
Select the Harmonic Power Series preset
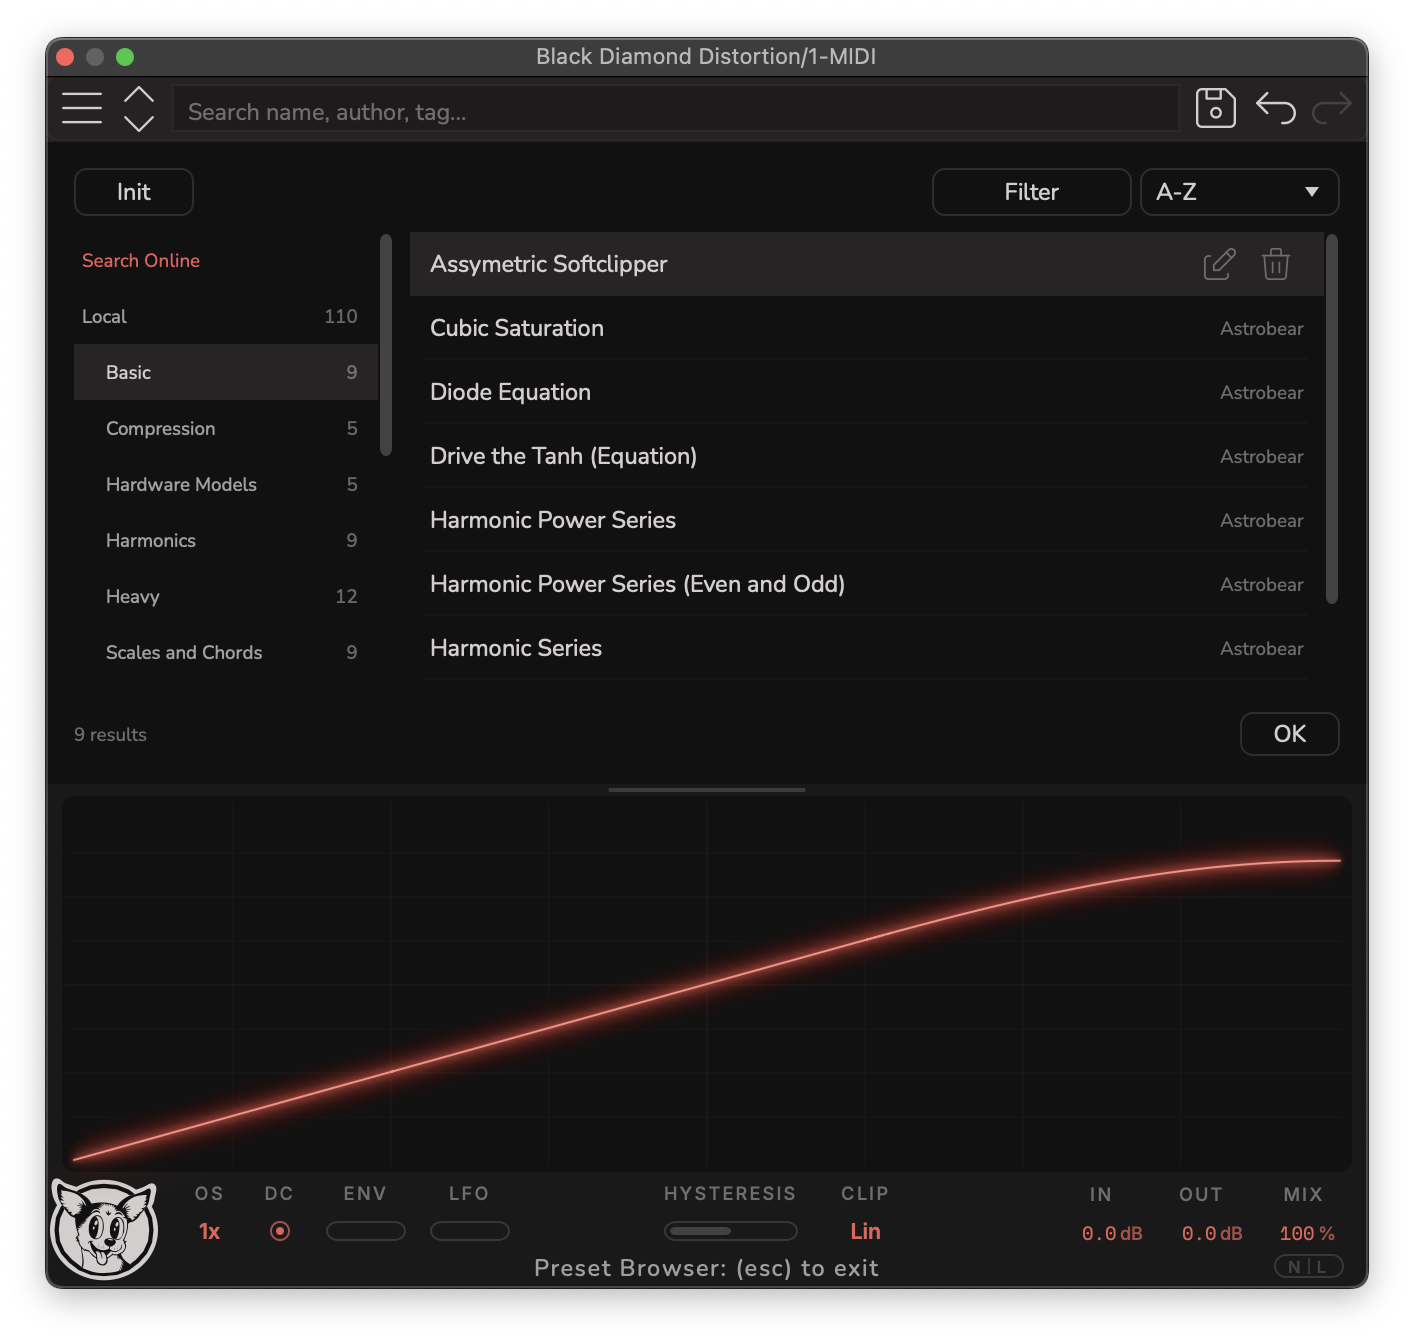coord(867,520)
